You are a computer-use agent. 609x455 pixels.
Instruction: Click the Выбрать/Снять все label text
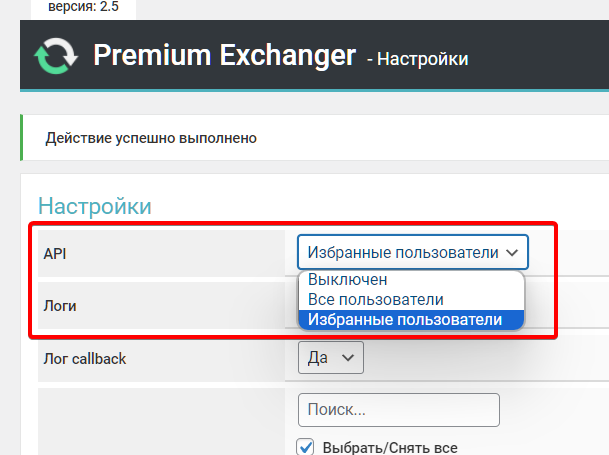click(390, 447)
